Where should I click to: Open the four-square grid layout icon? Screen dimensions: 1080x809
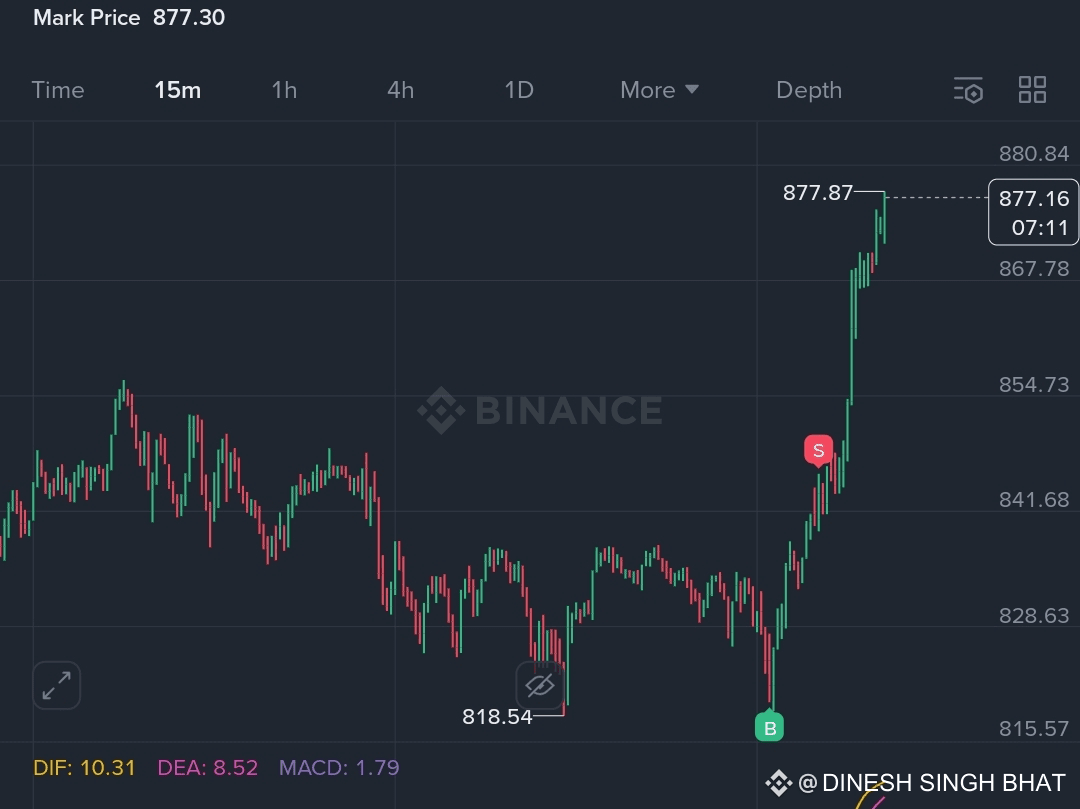pos(1032,90)
